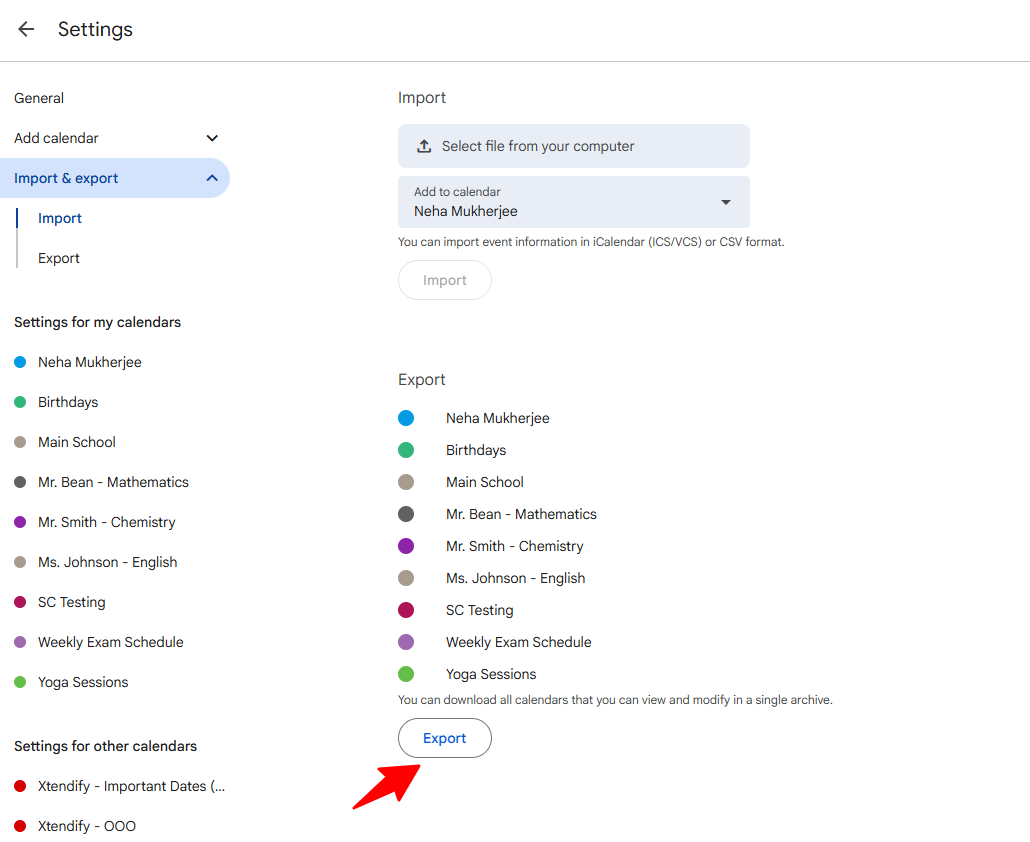The image size is (1030, 842).
Task: Select the Export sub-item in sidebar
Action: 58,258
